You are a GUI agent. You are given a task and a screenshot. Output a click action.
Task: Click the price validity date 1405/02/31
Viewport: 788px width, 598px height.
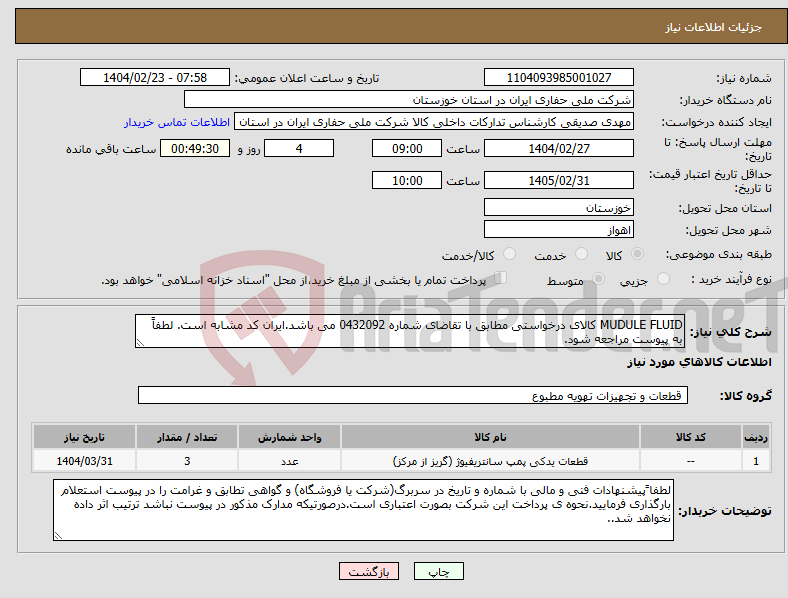[558, 180]
